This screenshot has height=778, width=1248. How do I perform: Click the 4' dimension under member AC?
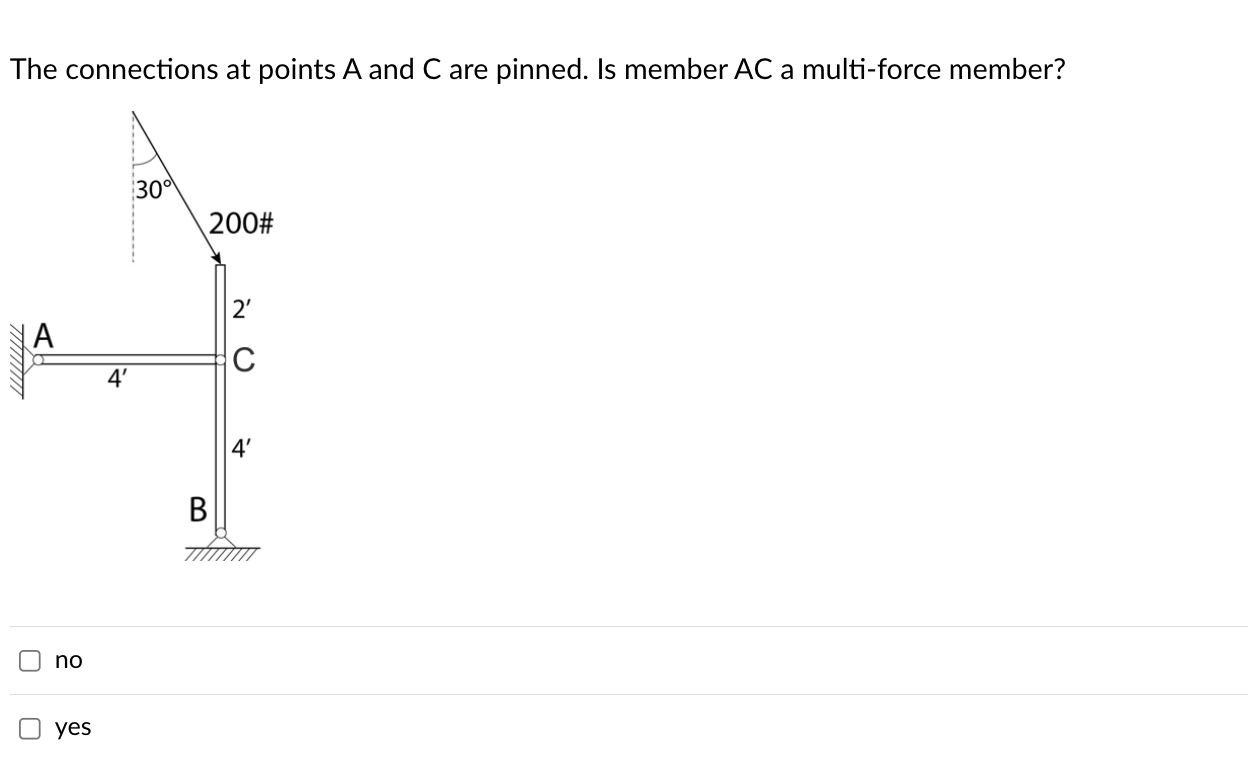(117, 379)
